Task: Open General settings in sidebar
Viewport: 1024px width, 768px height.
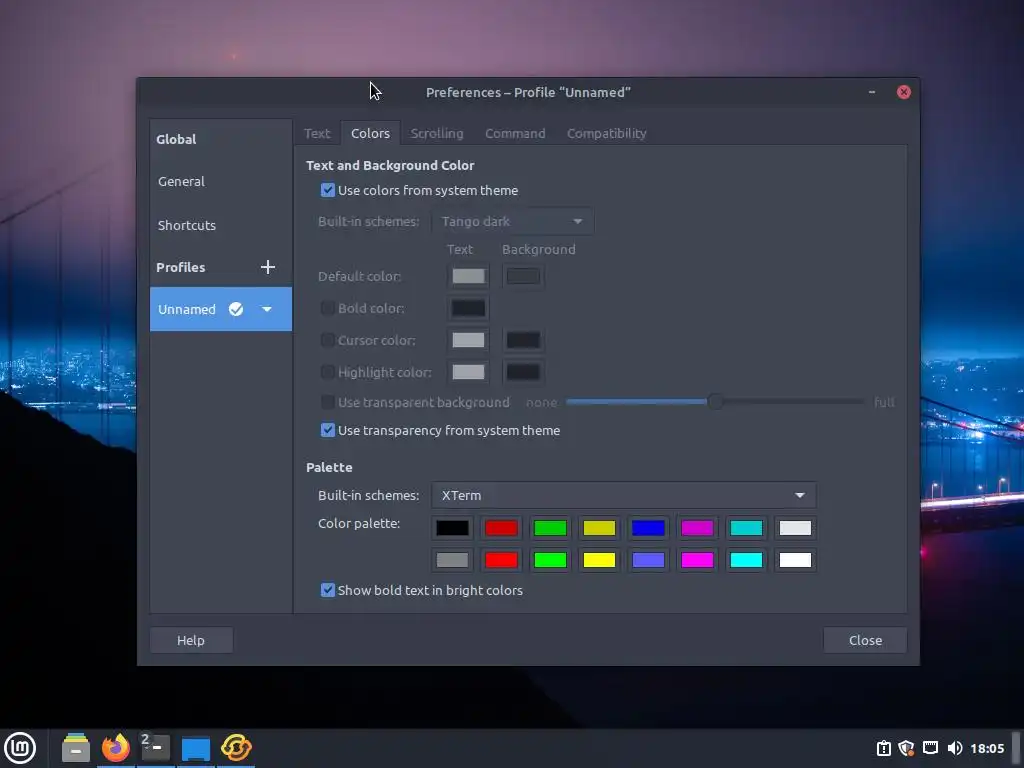Action: click(221, 182)
